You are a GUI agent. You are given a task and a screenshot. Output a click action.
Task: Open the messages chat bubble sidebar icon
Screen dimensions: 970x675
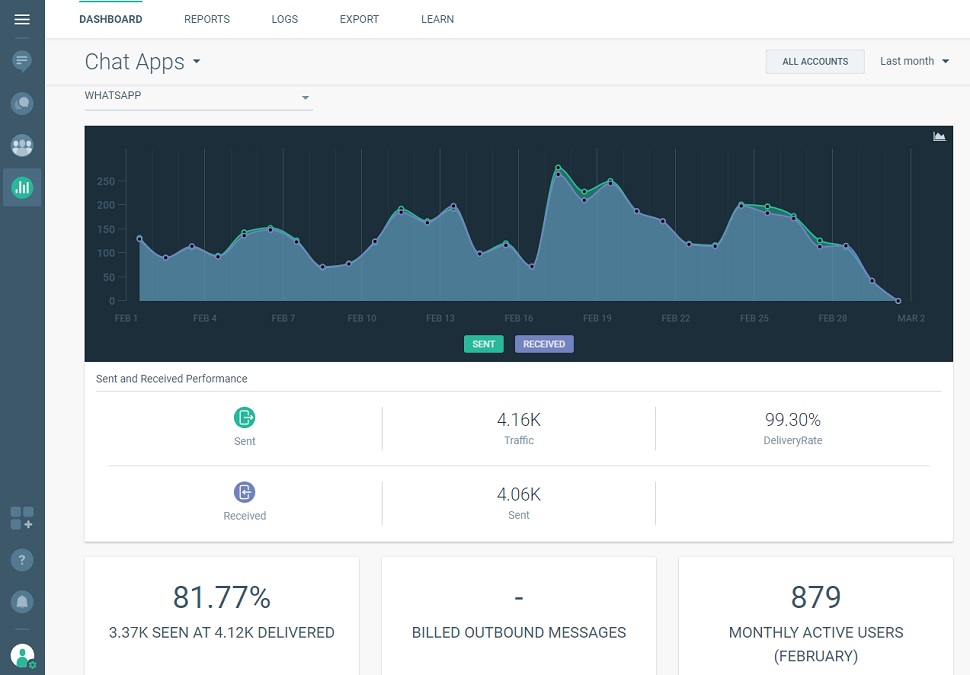22,62
